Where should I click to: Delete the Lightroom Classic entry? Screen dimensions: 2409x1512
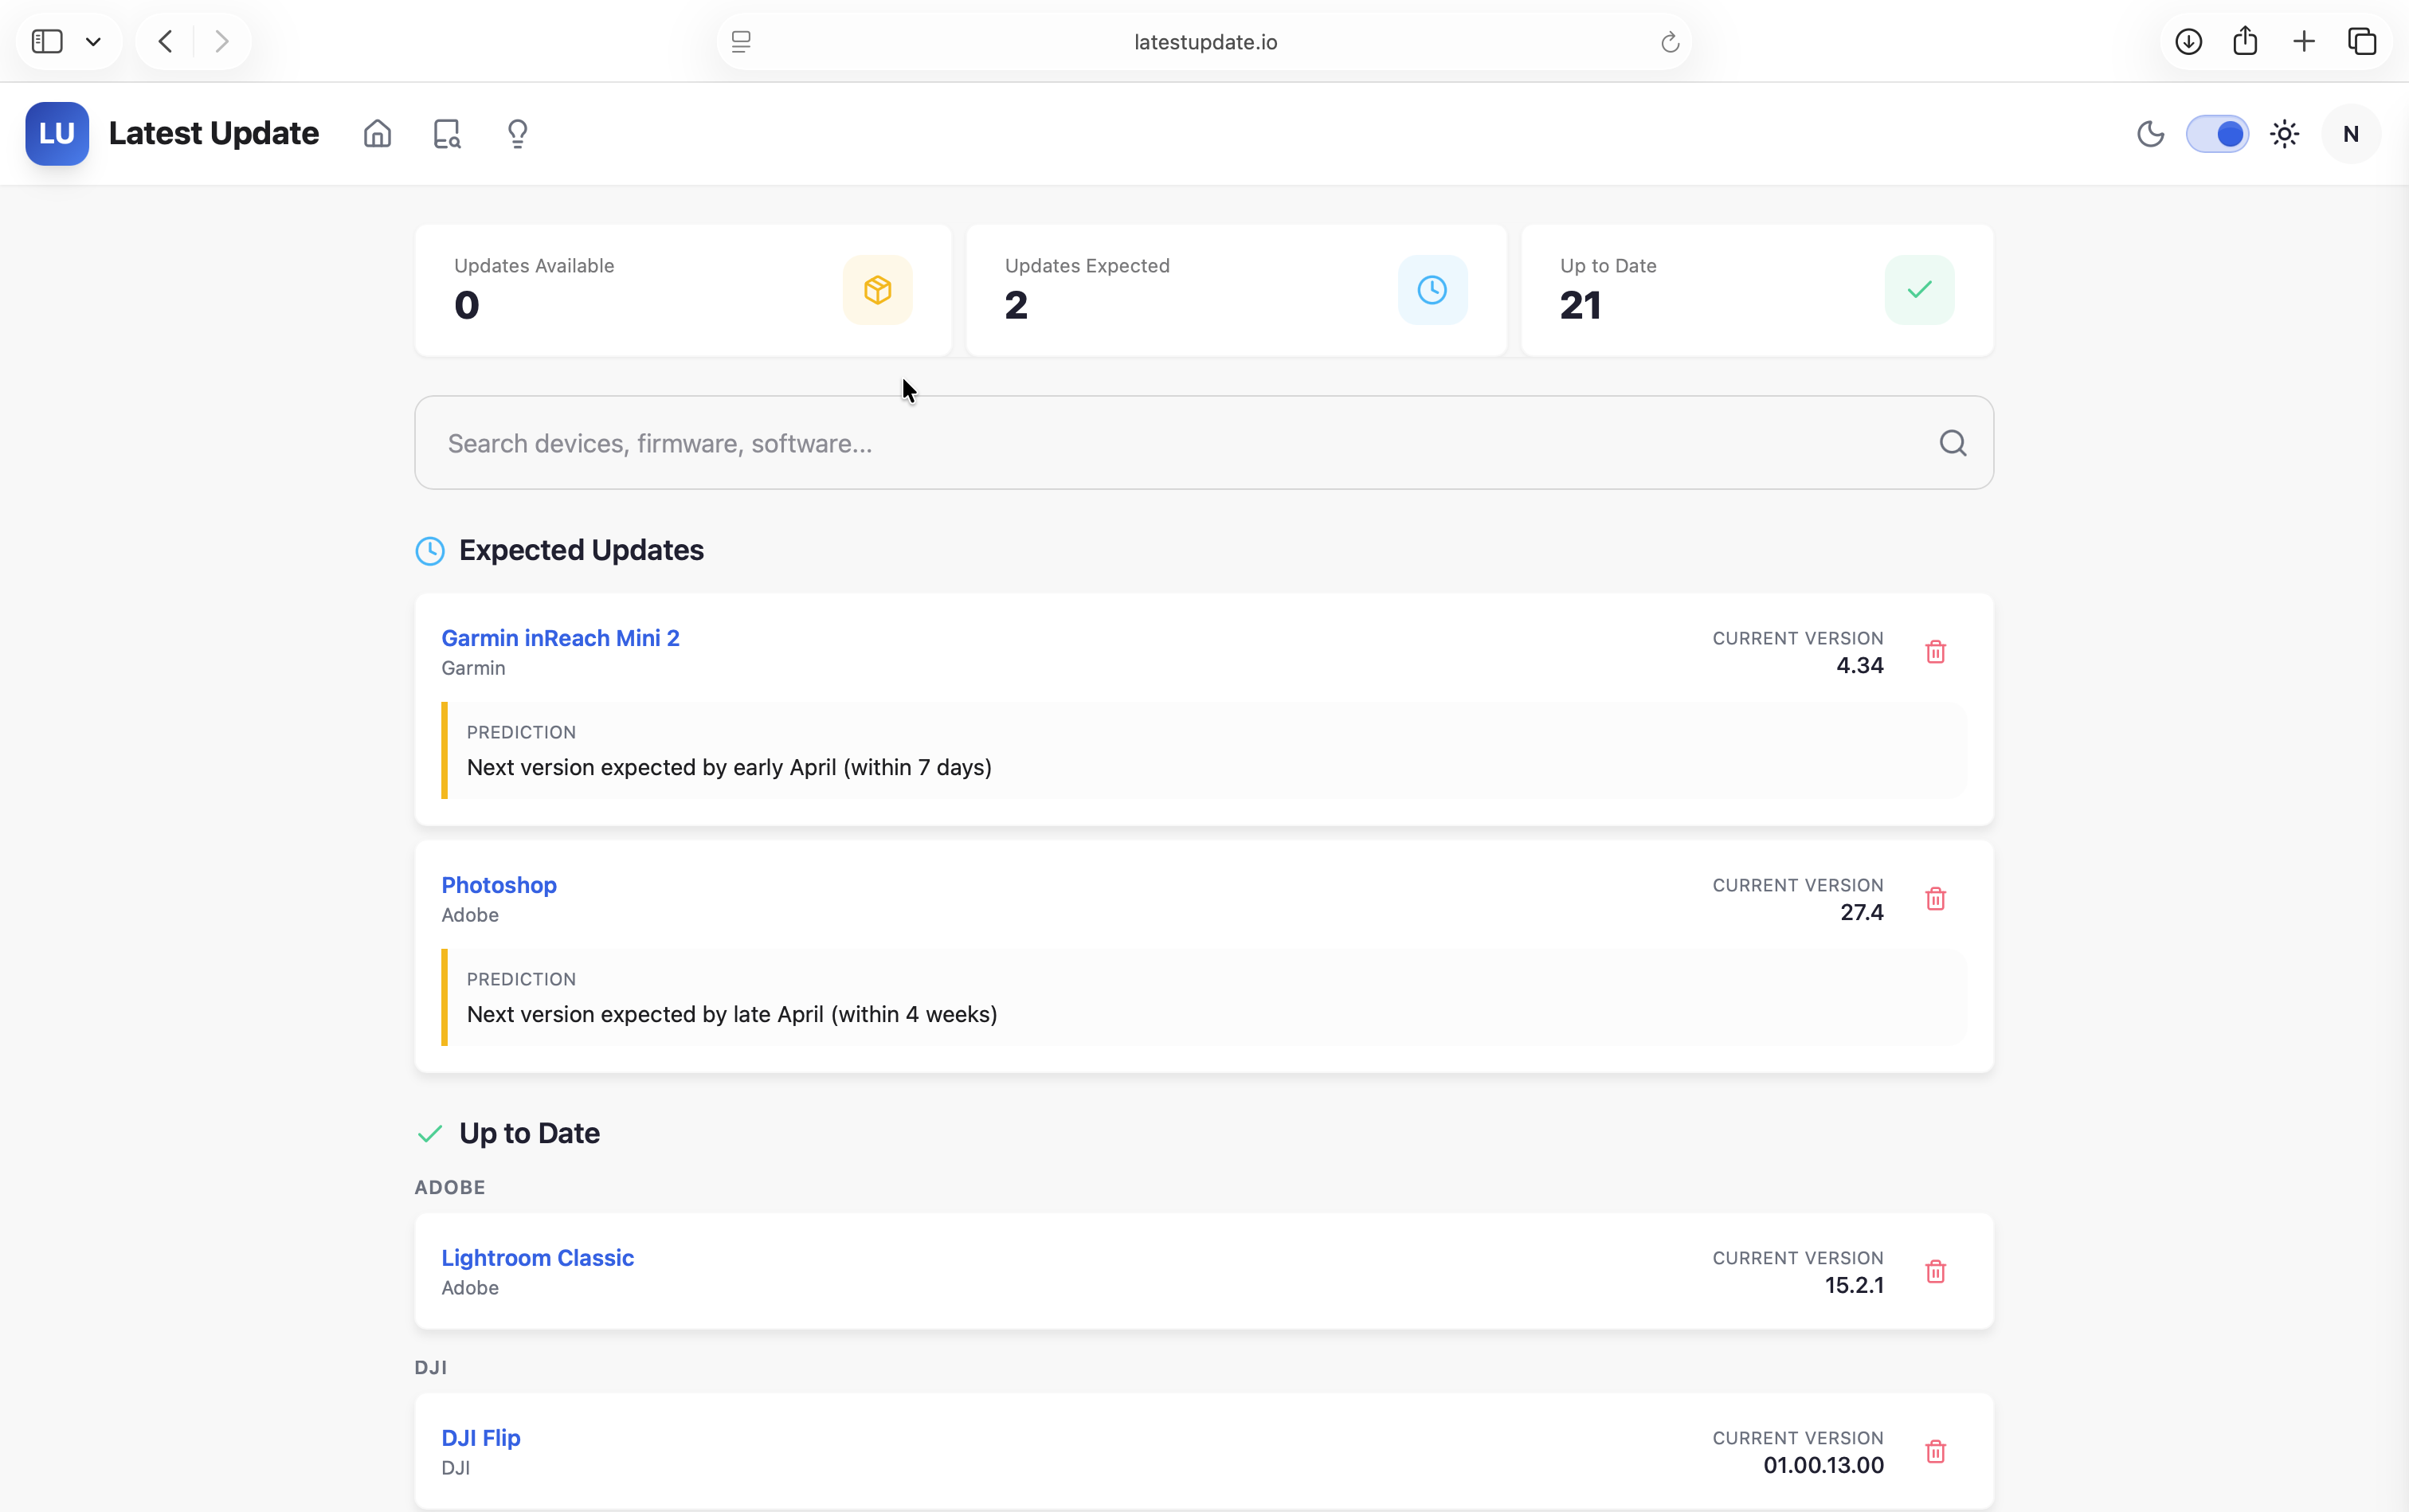(1935, 1272)
